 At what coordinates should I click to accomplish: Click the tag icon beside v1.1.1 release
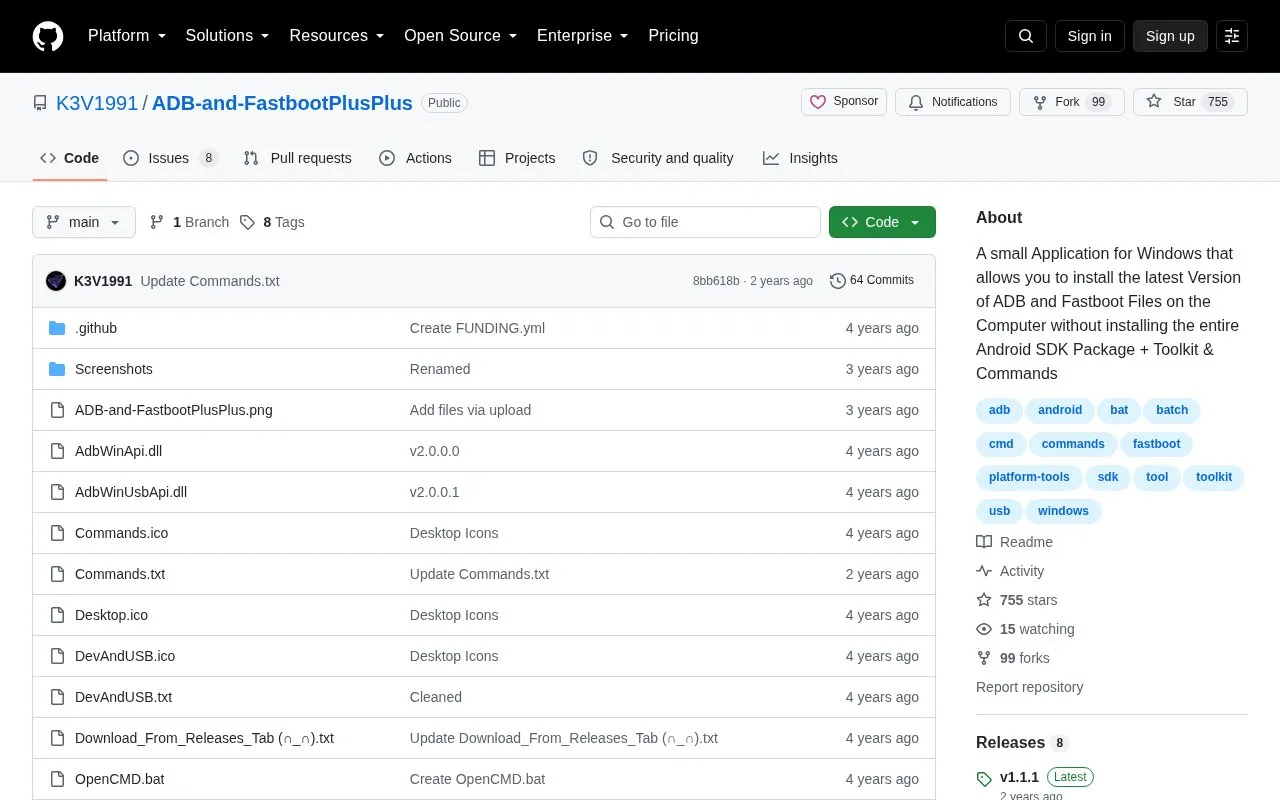point(984,778)
